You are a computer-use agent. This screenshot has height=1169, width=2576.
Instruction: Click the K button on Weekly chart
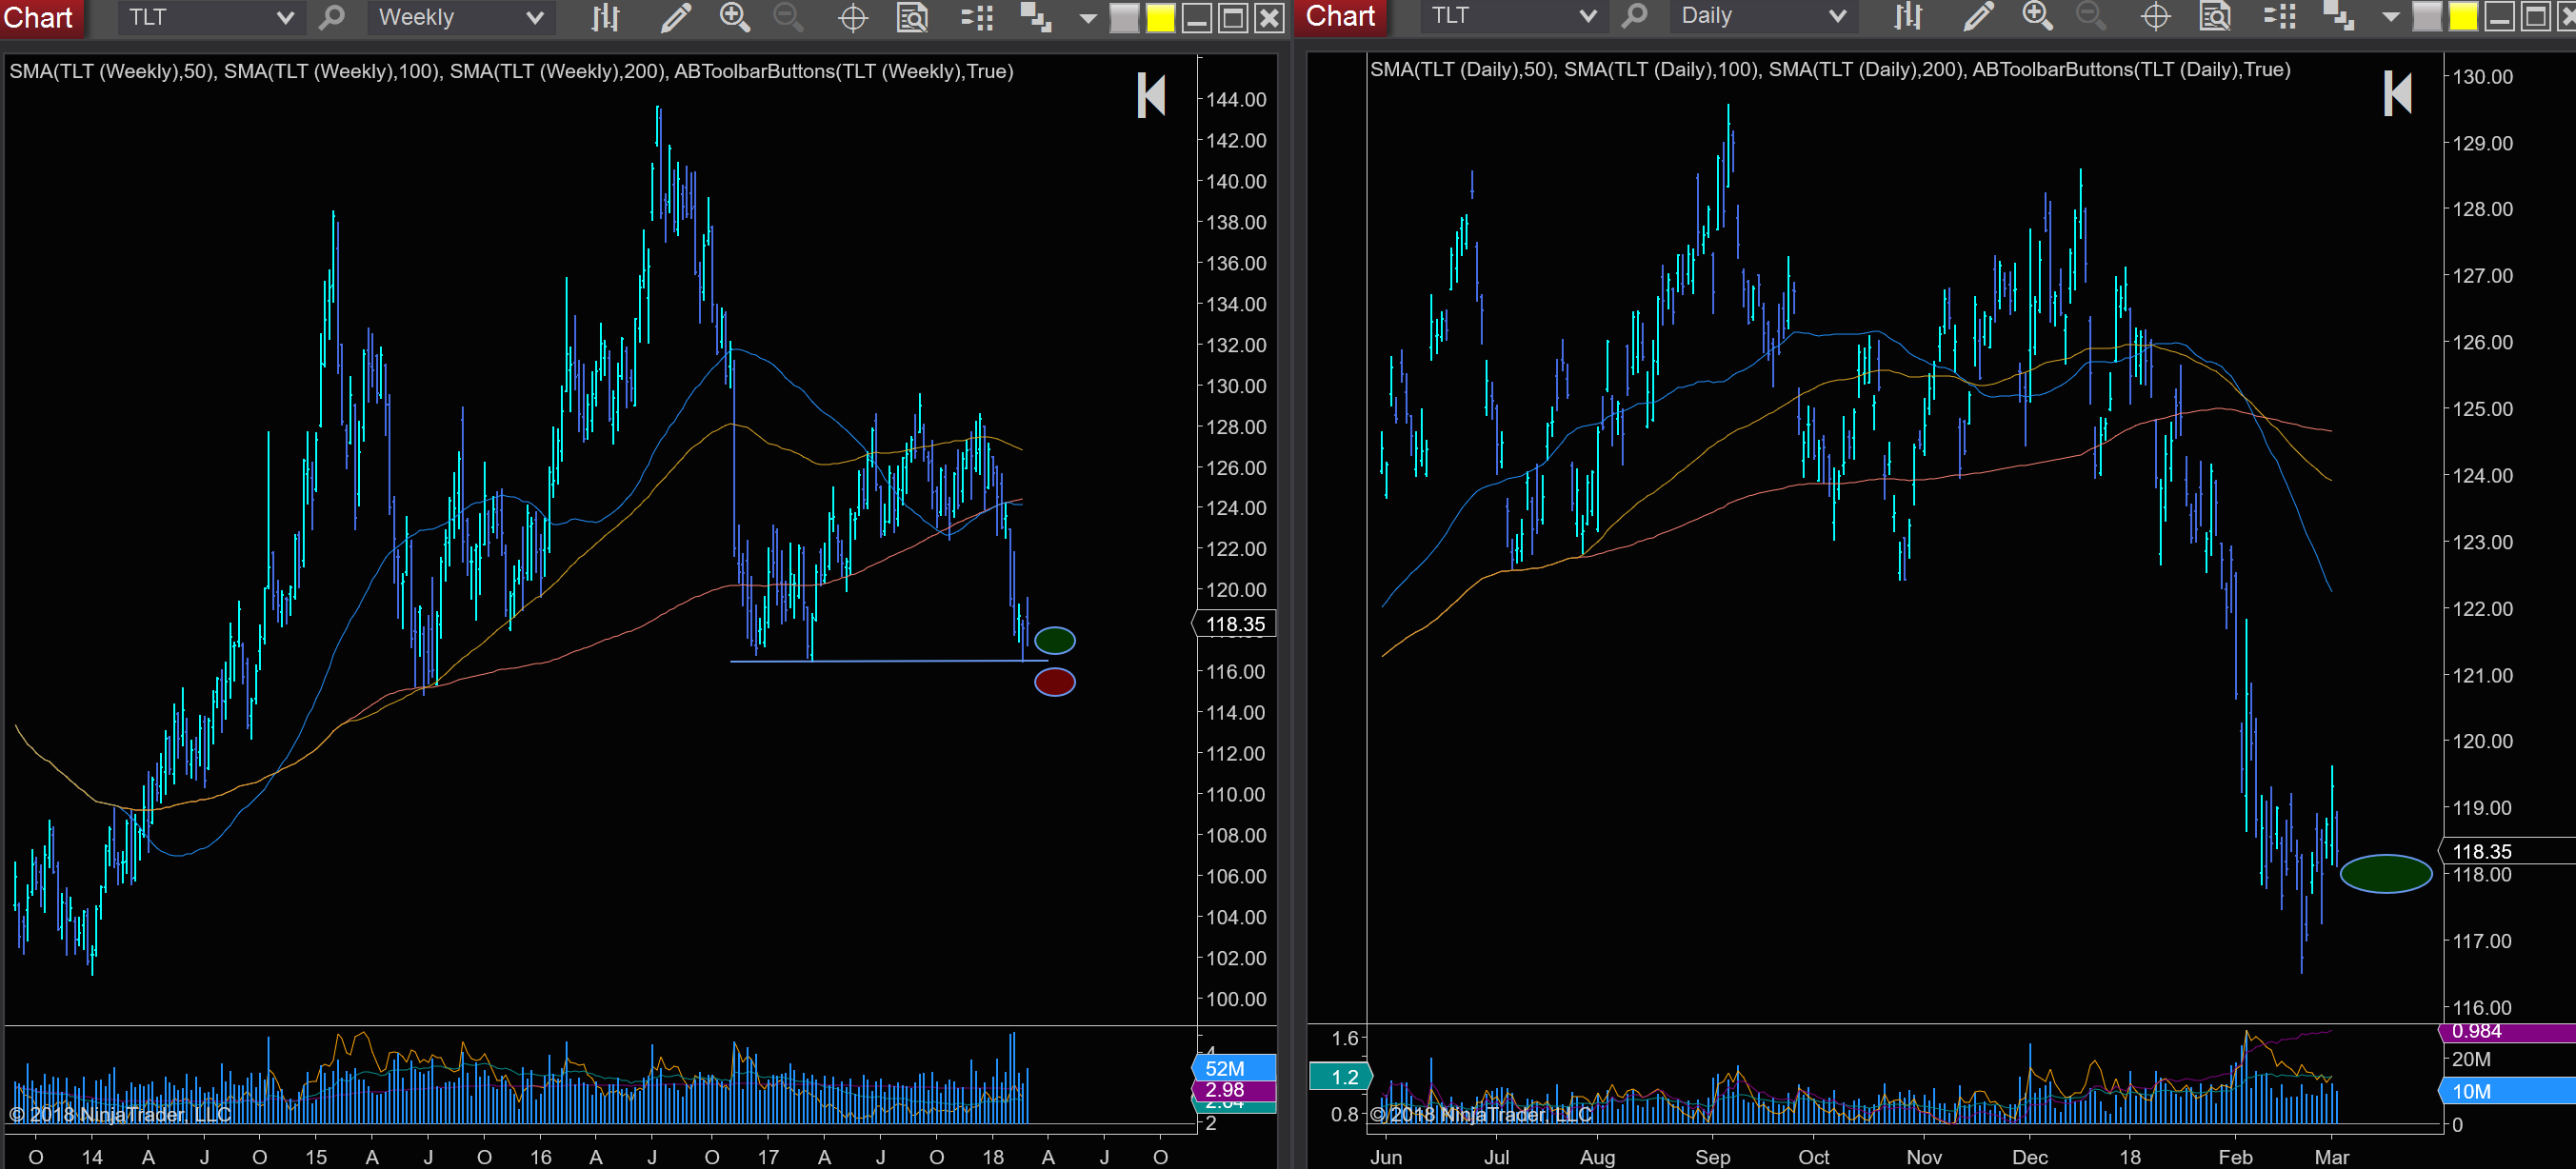coord(1151,96)
